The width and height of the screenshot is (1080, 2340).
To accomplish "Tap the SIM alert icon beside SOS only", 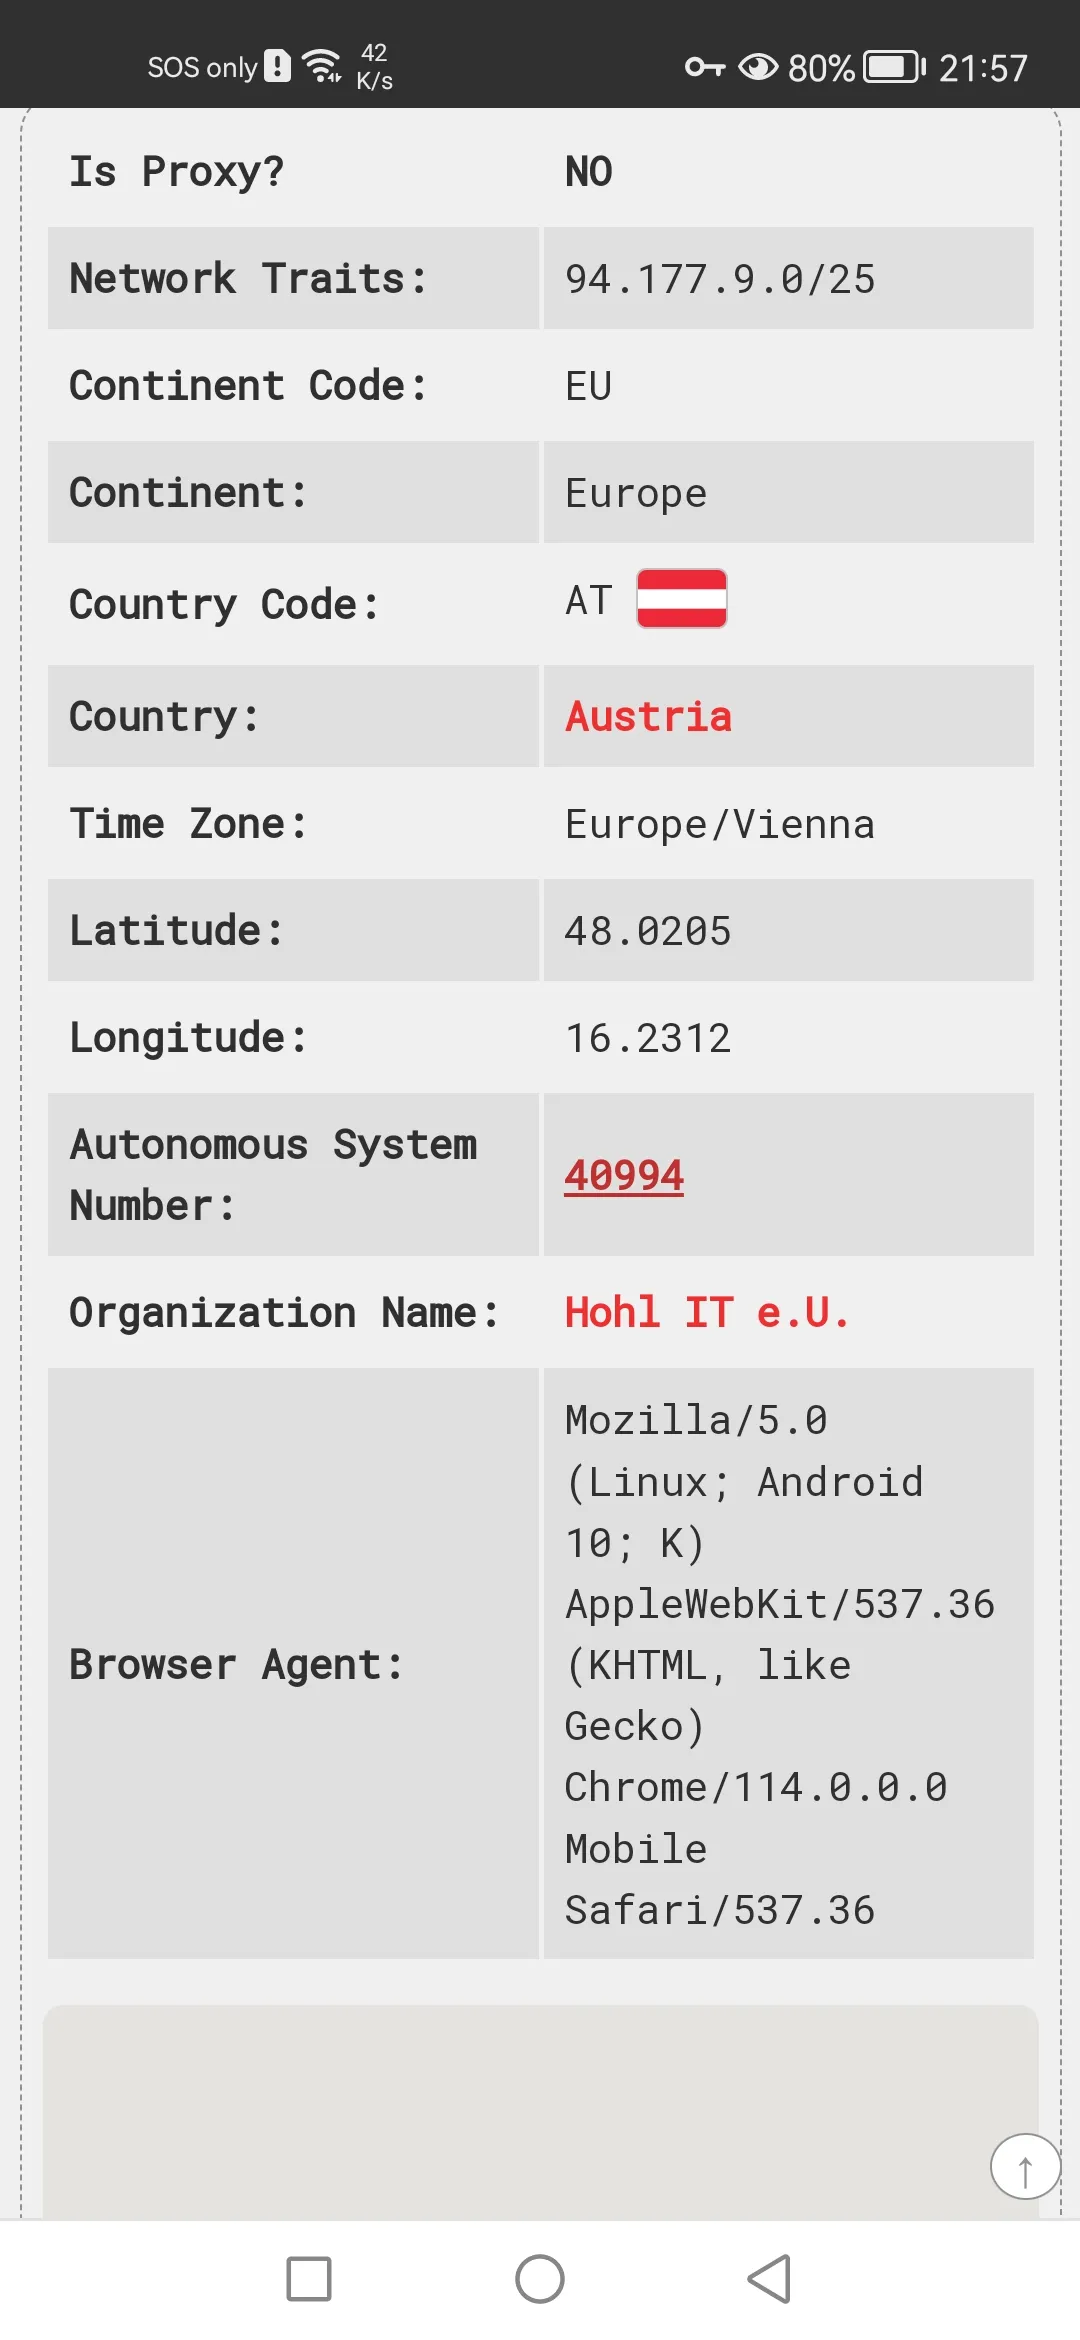I will pos(277,66).
